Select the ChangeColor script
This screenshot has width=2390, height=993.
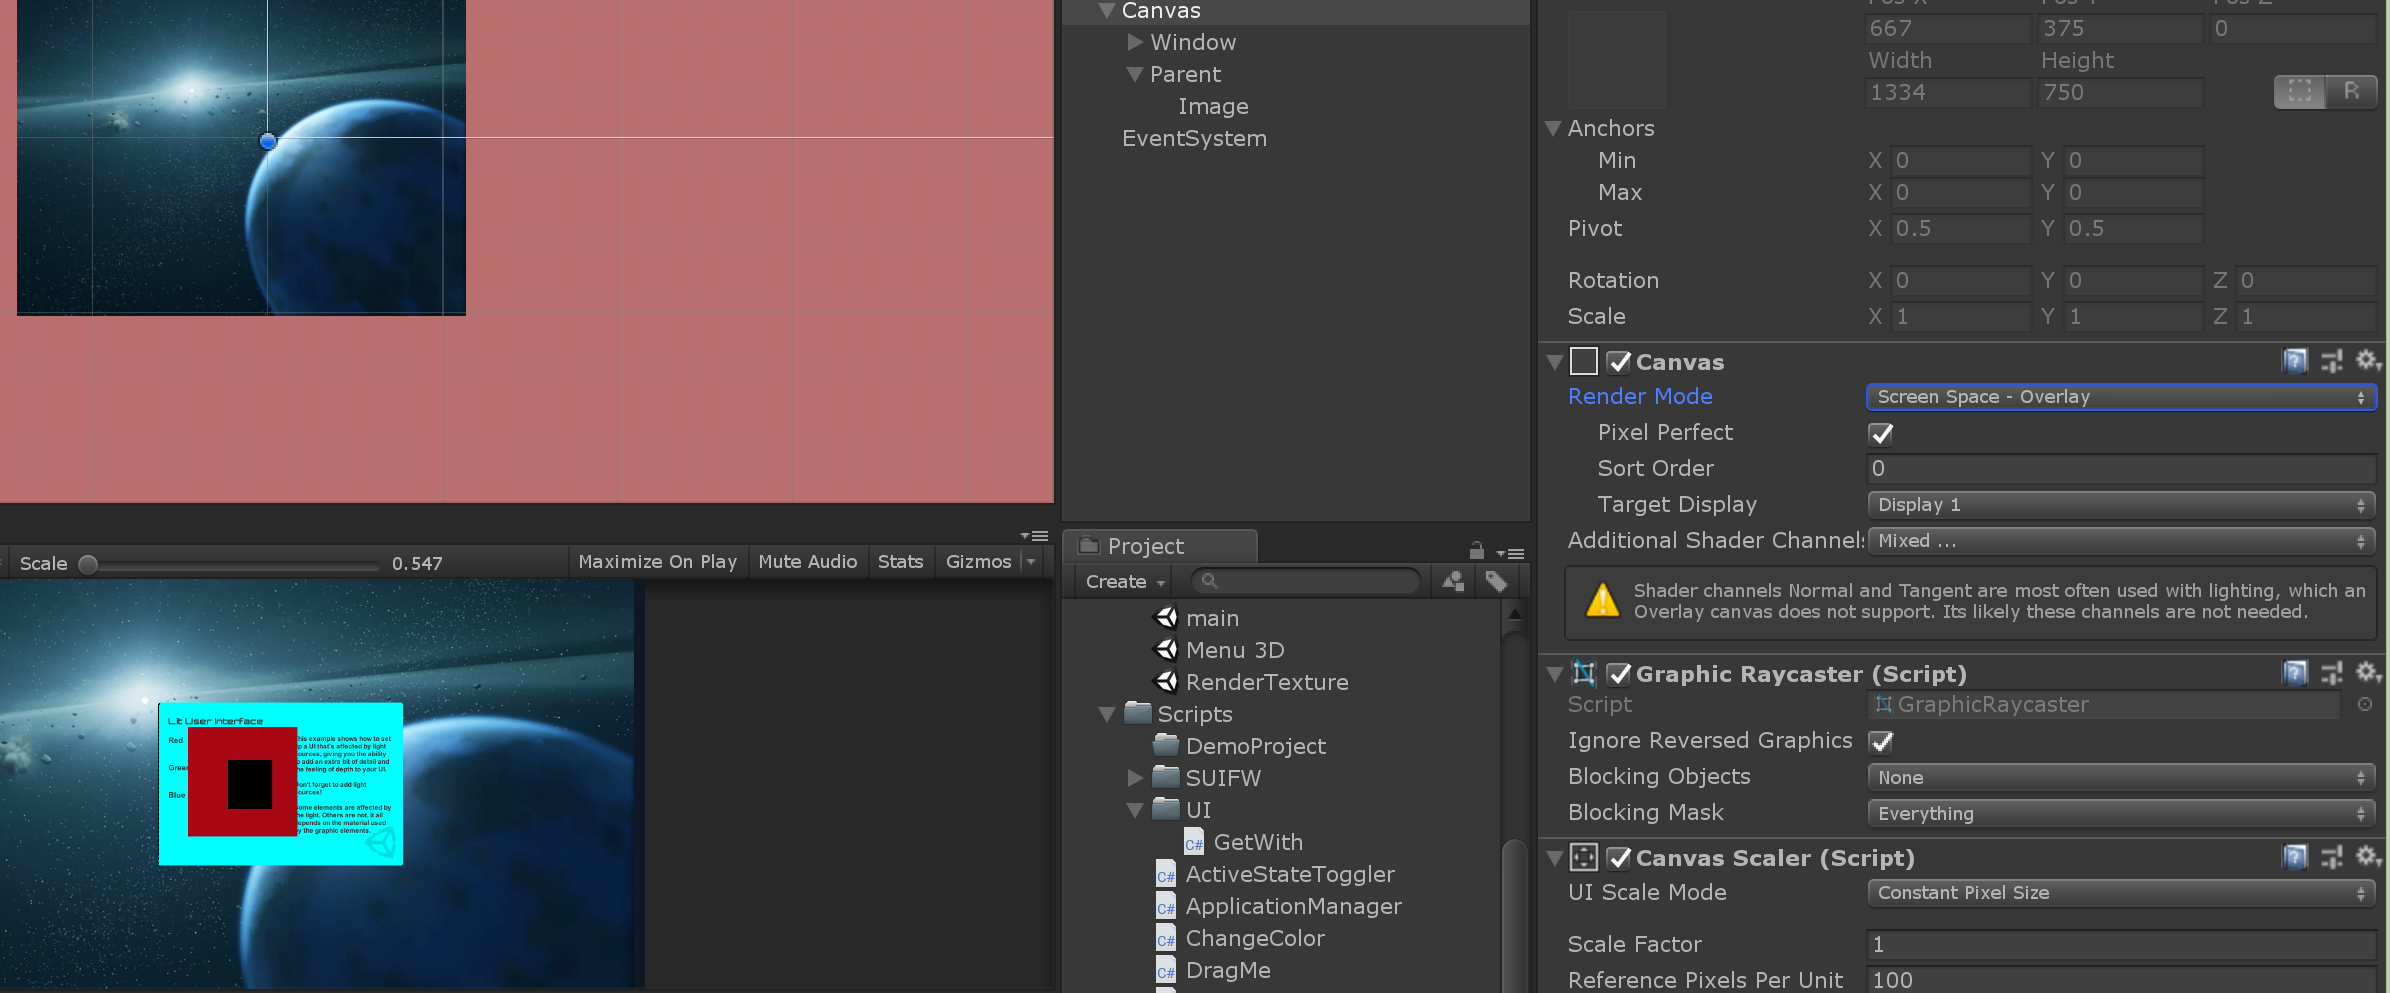[x=1241, y=938]
